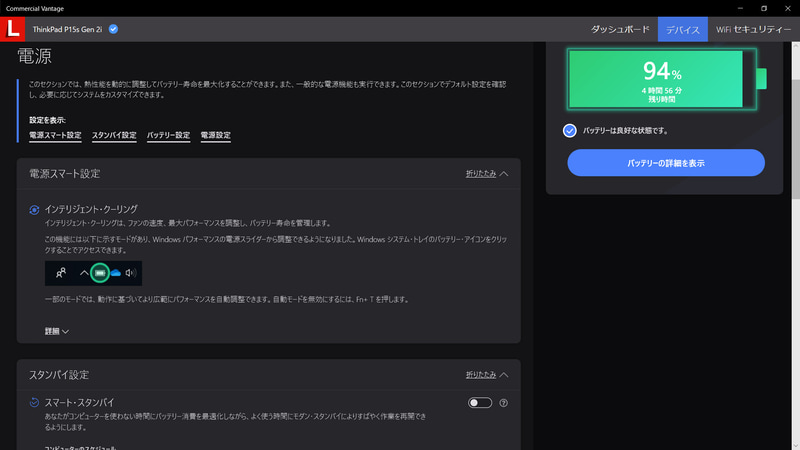Click the ThinkPad P15s Gen 2i device name
Screen dimensions: 800x450
(x=67, y=29)
